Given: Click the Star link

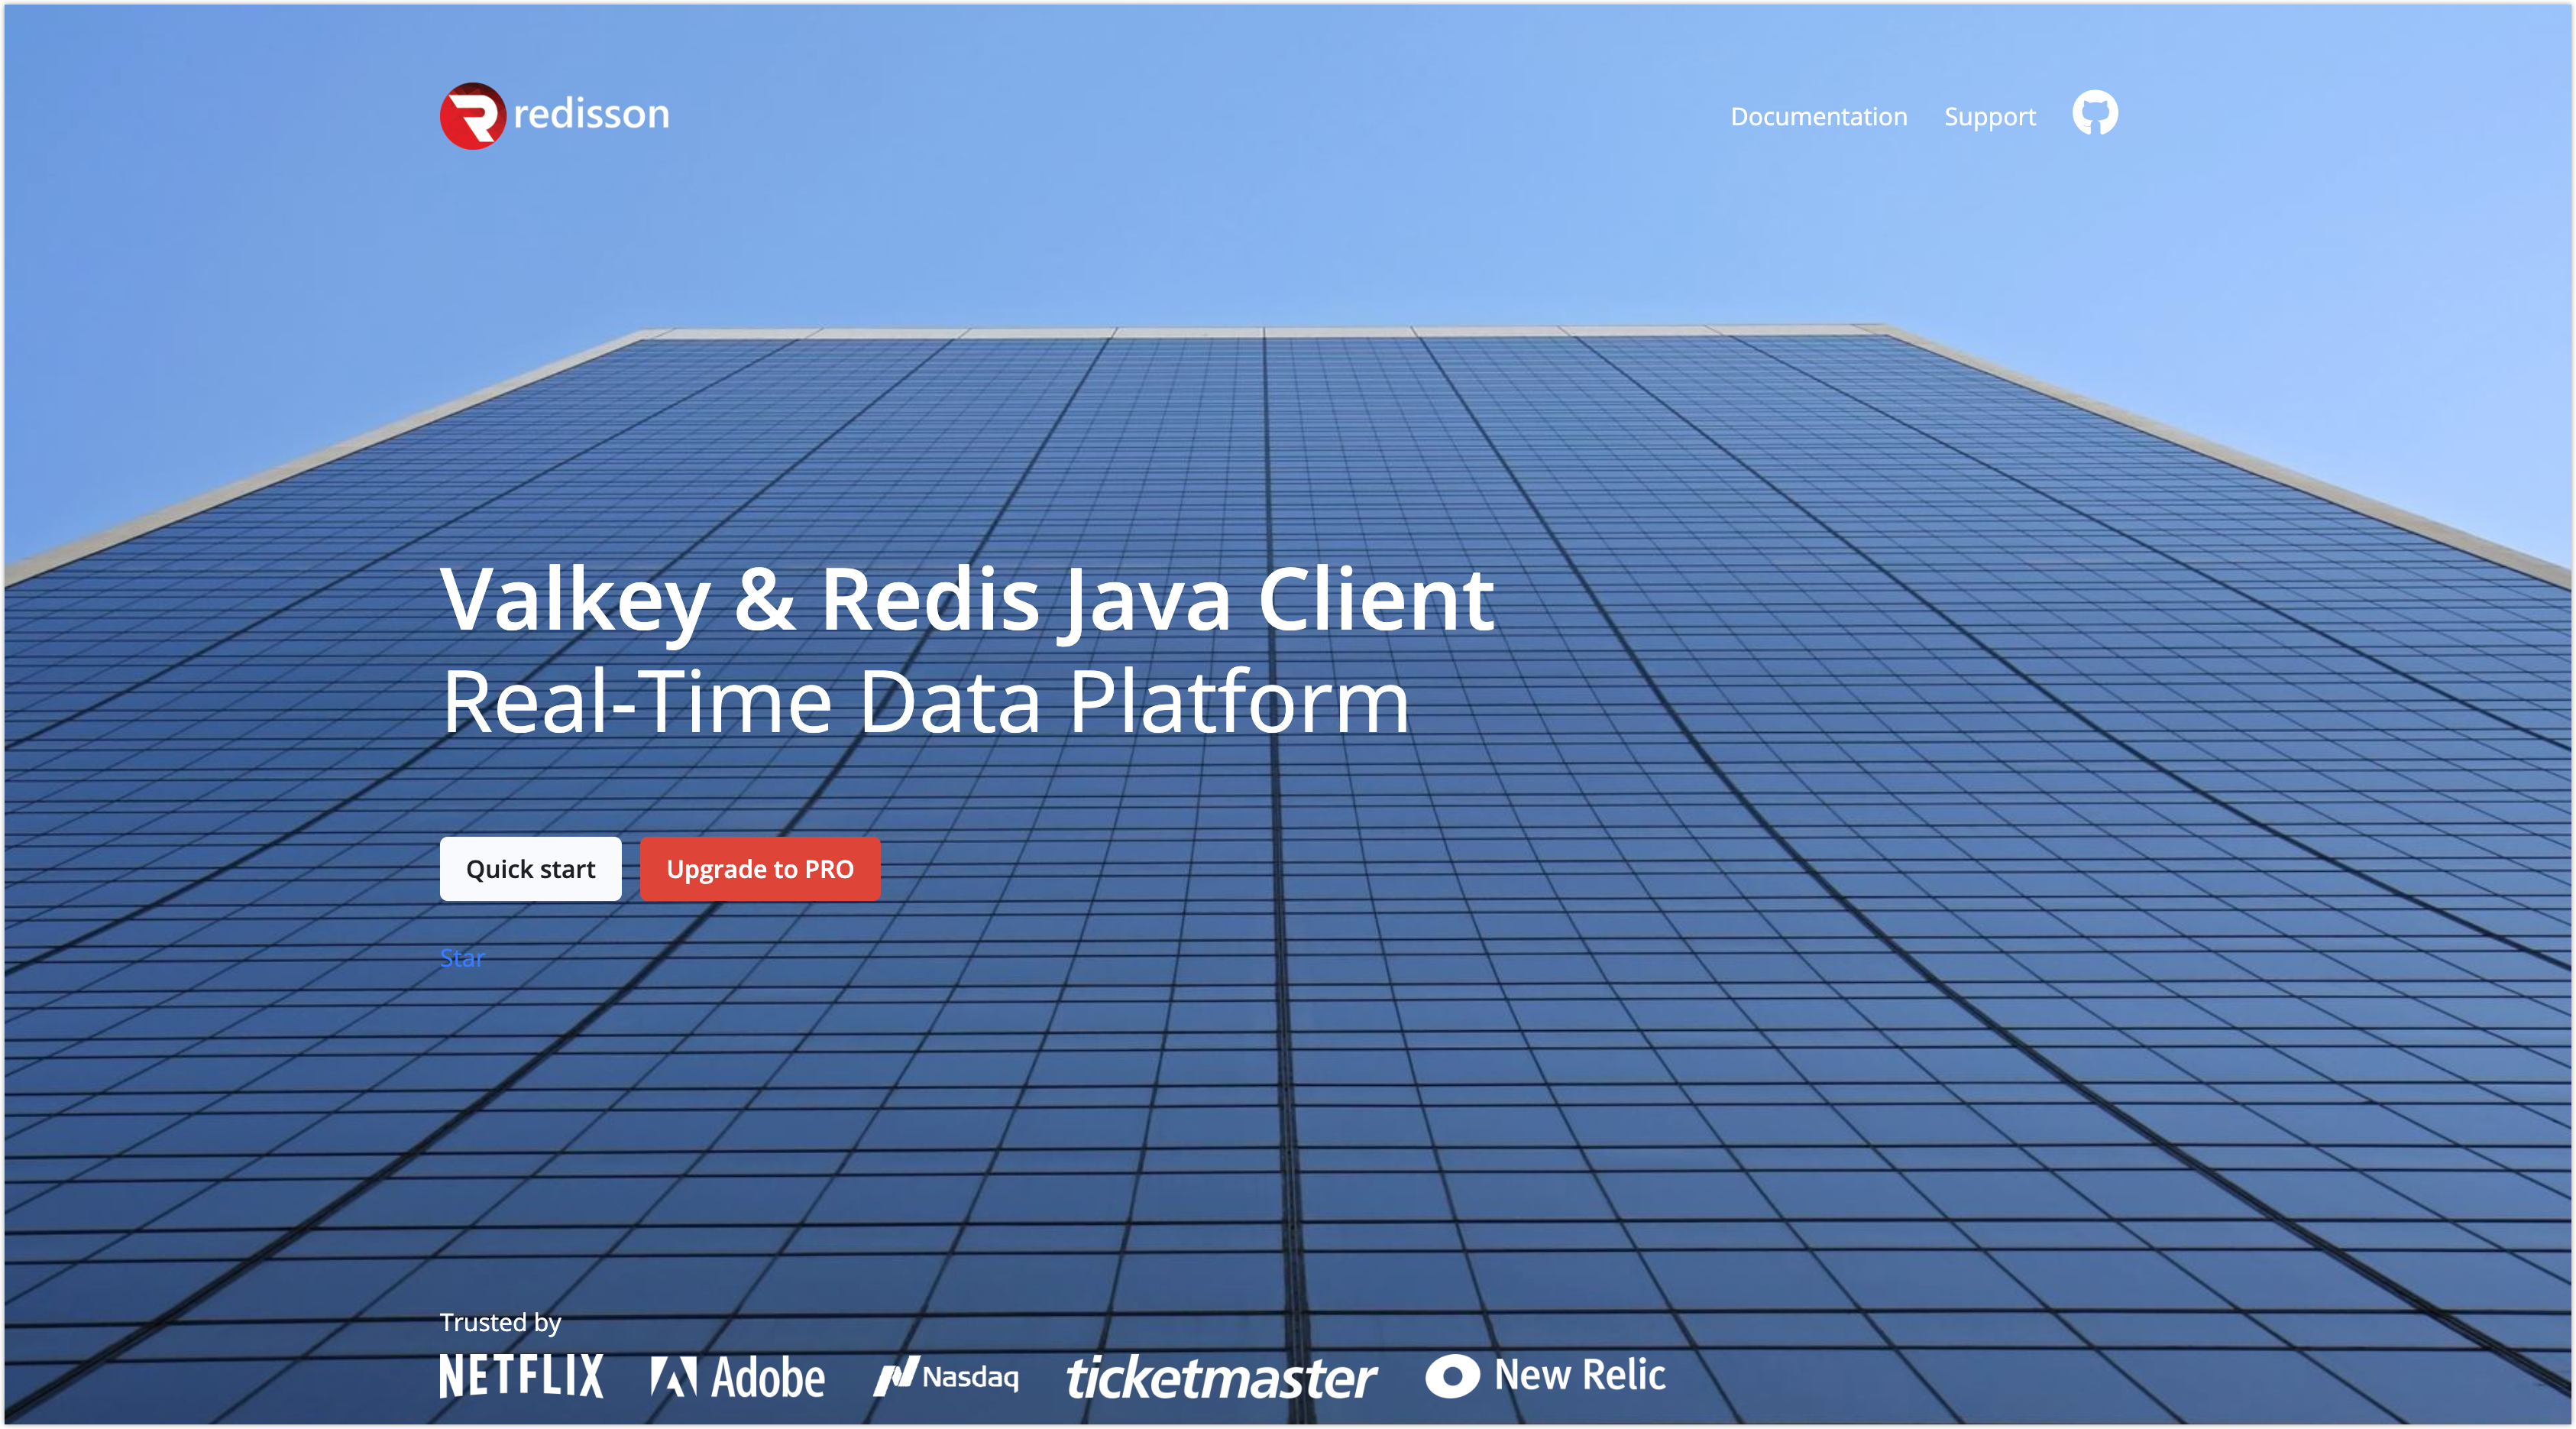Looking at the screenshot, I should [x=462, y=958].
